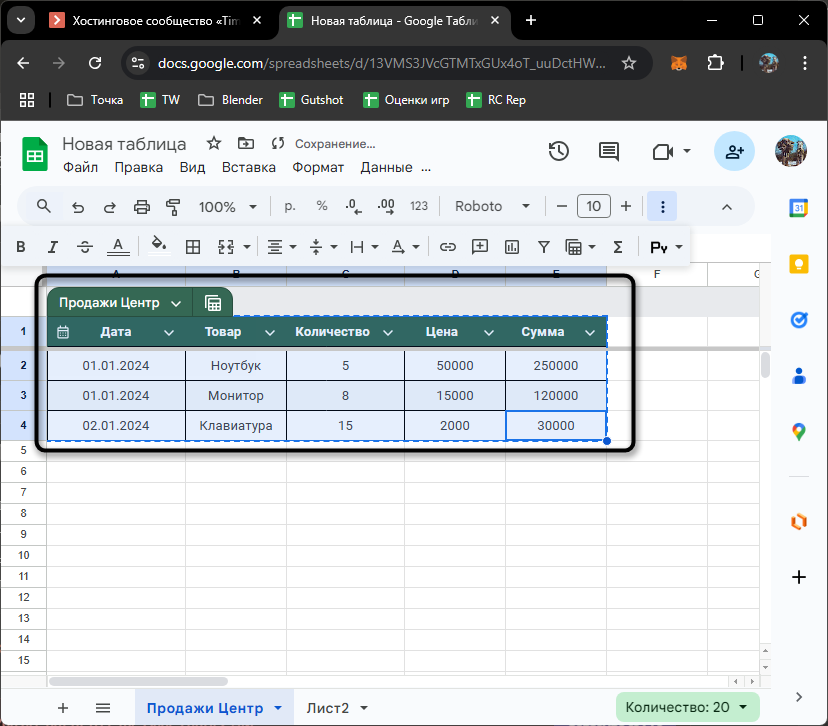
Task: Open the text color picker
Action: pos(118,247)
